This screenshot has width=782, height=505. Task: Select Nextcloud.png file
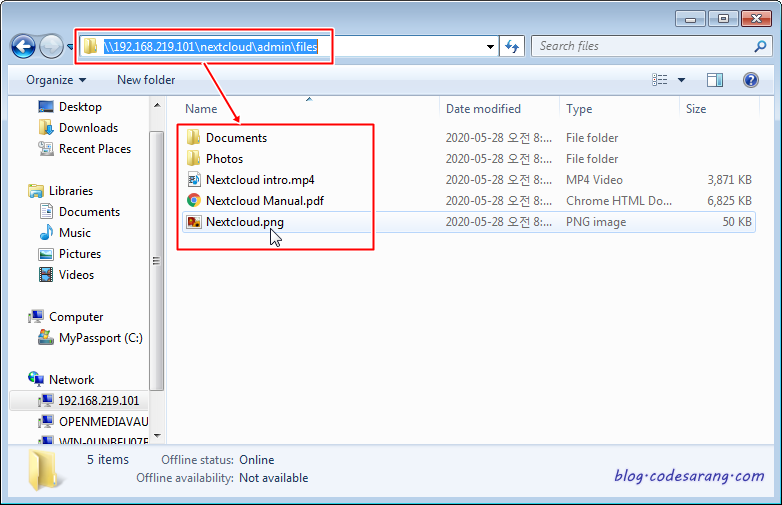coord(245,222)
